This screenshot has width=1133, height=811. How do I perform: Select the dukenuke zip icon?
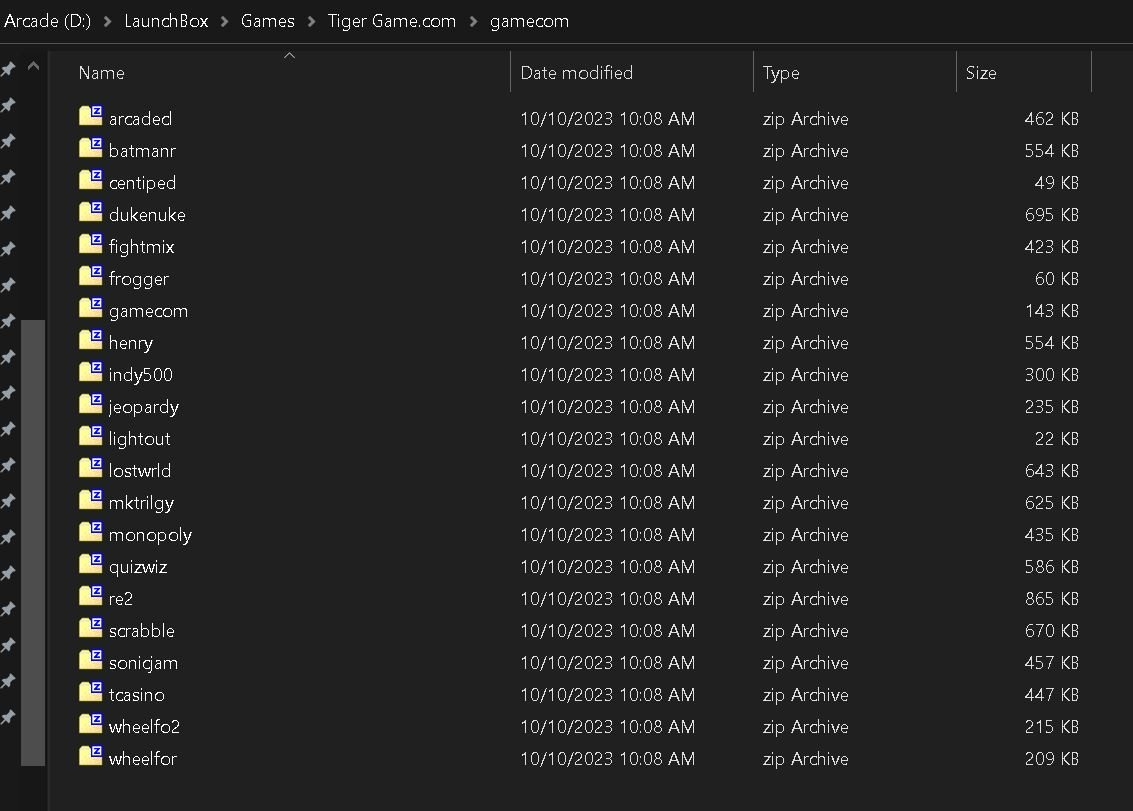pos(90,212)
